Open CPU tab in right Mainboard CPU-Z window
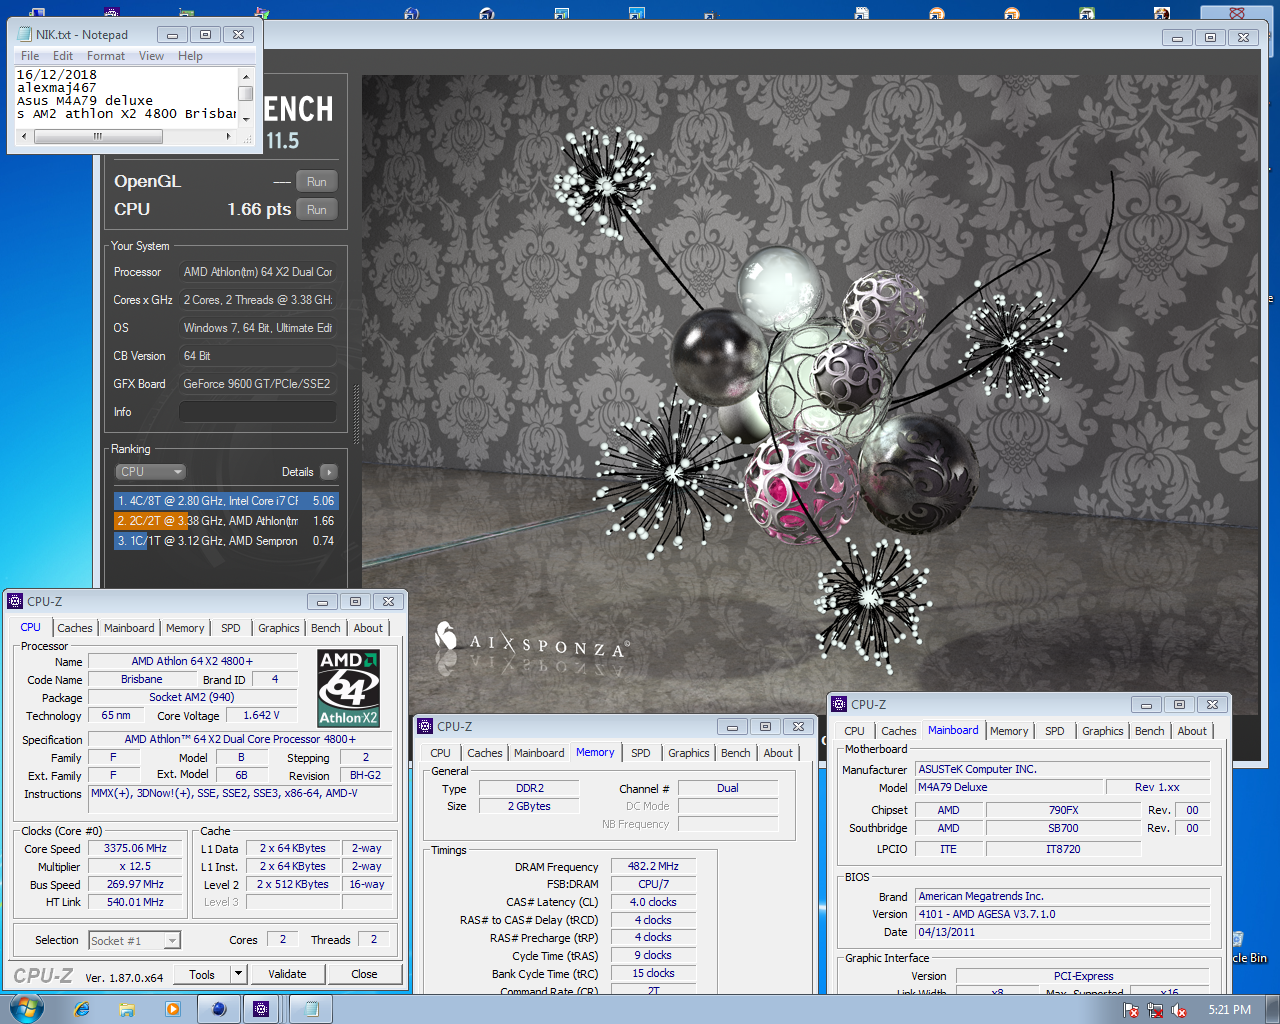 [x=854, y=731]
